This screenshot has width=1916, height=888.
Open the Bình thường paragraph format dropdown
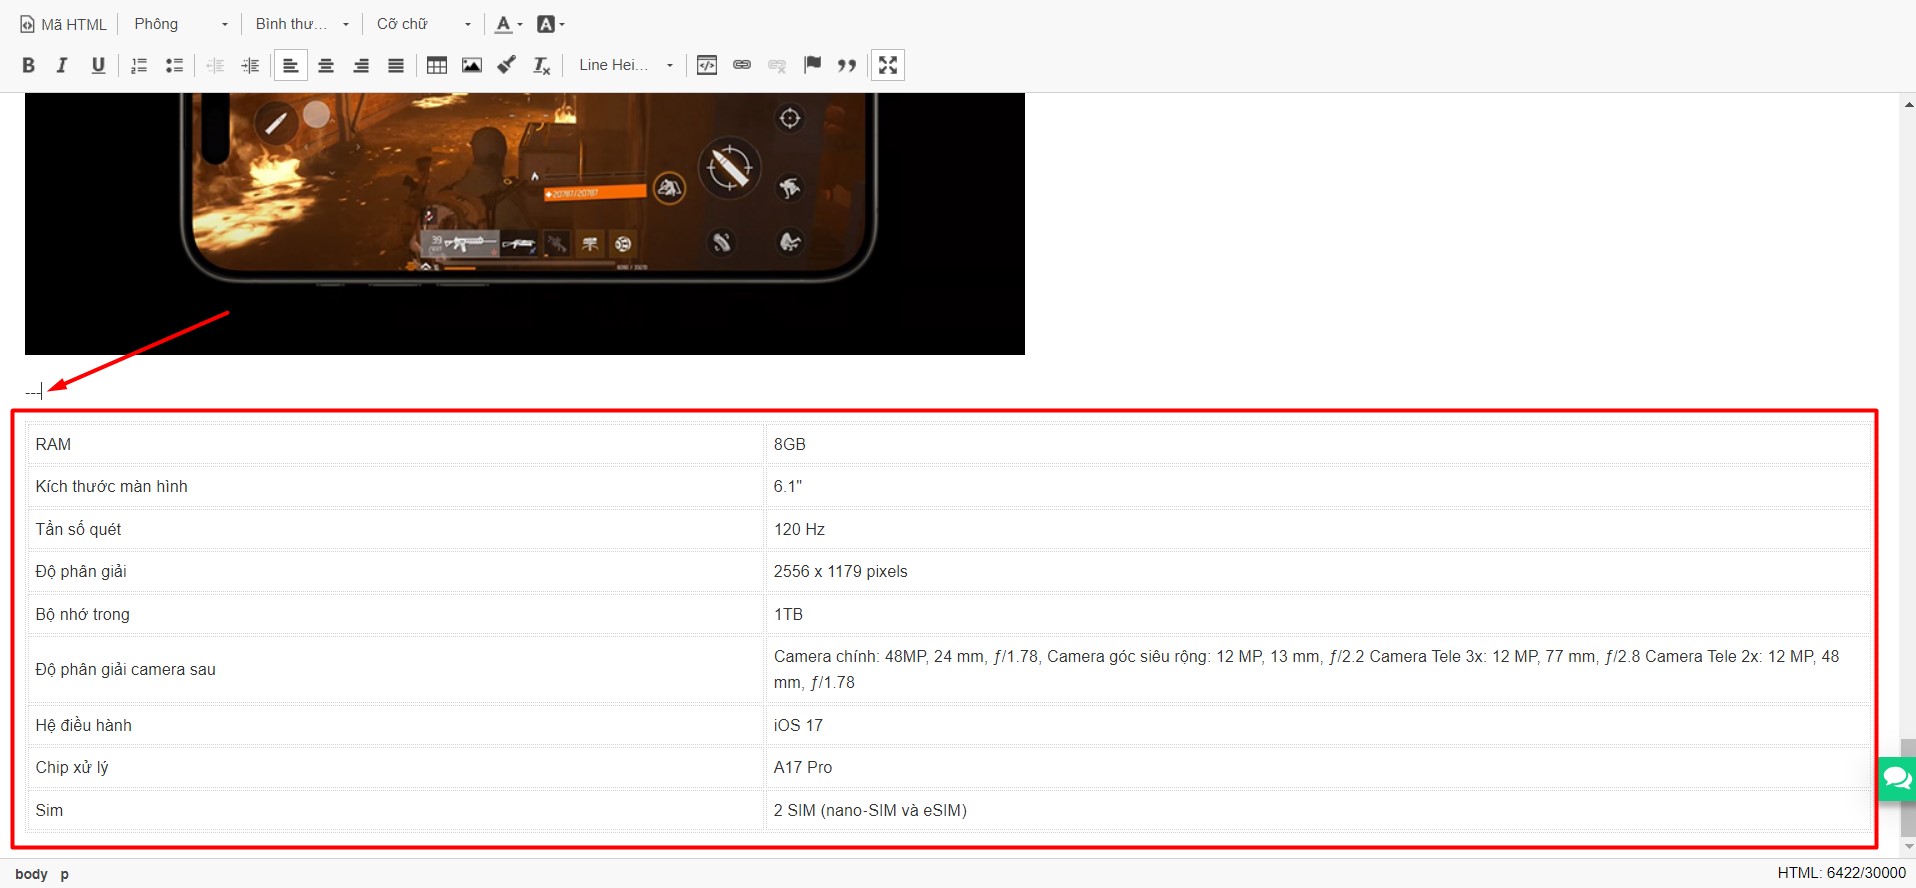coord(302,24)
